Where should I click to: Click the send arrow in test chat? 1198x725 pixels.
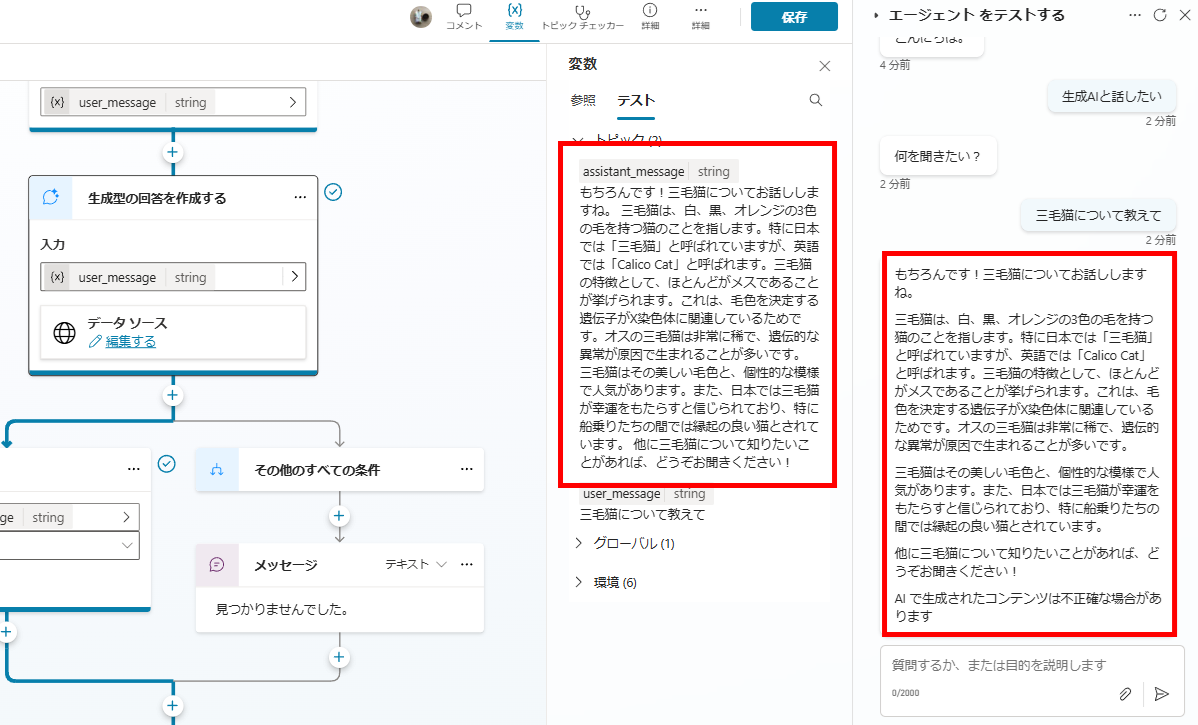tap(1161, 693)
